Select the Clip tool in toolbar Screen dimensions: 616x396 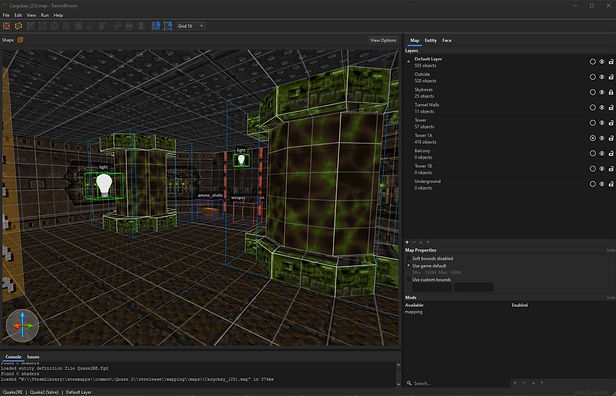click(31, 26)
